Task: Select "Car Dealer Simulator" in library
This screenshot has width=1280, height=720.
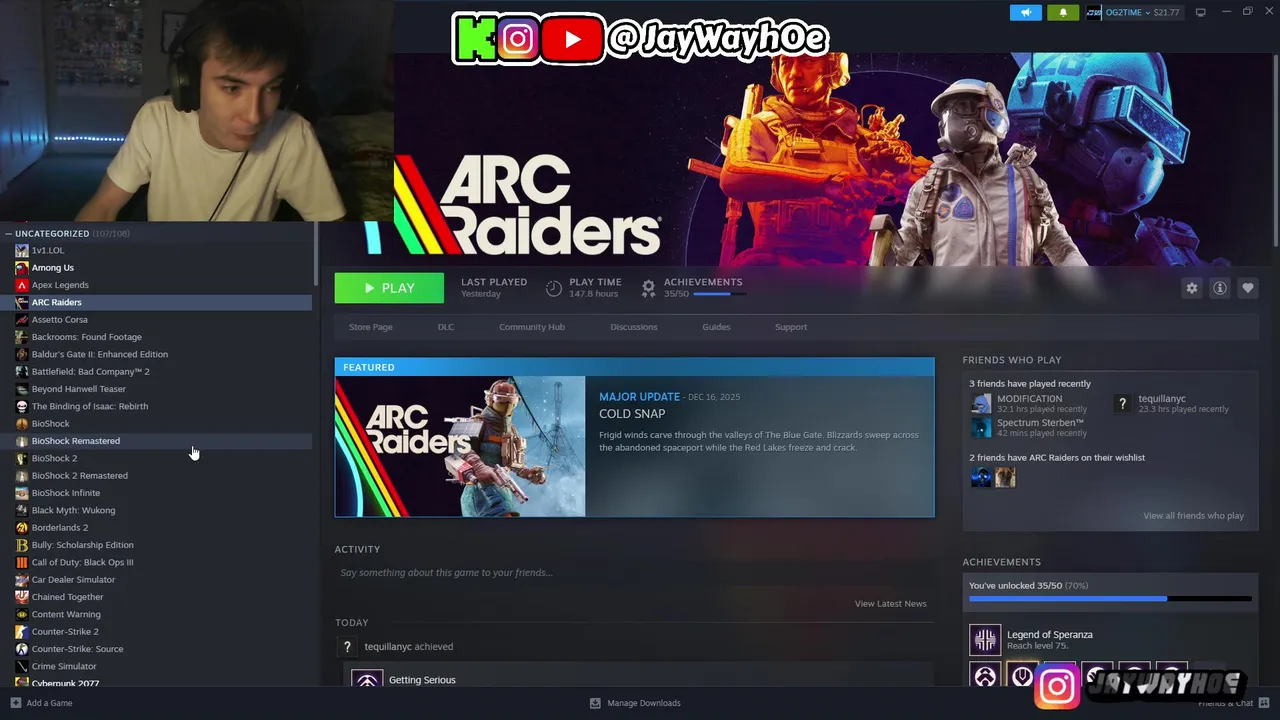Action: tap(73, 580)
